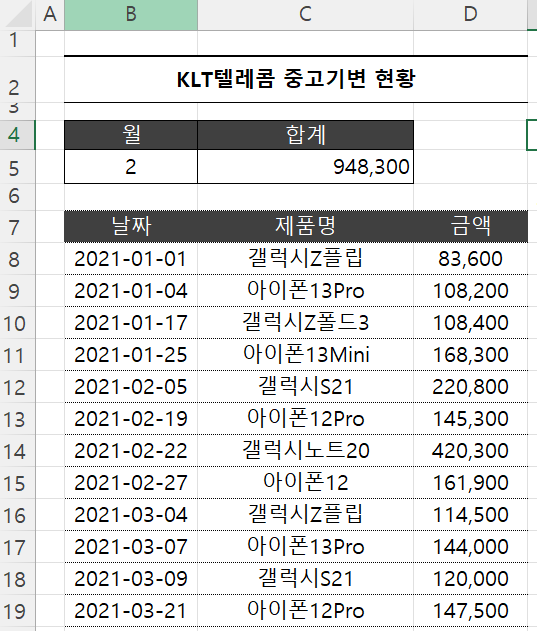Select amount cell 114,500
Viewport: 537px width, 631px height.
tap(470, 515)
